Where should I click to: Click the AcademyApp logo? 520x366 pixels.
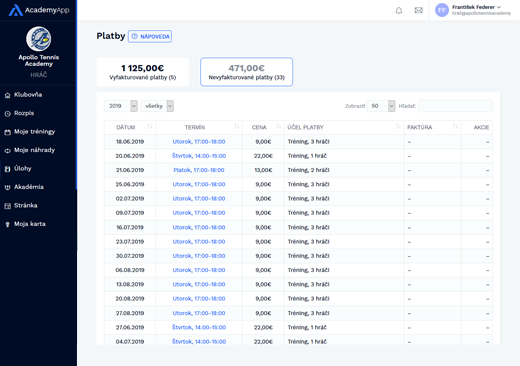click(x=39, y=10)
